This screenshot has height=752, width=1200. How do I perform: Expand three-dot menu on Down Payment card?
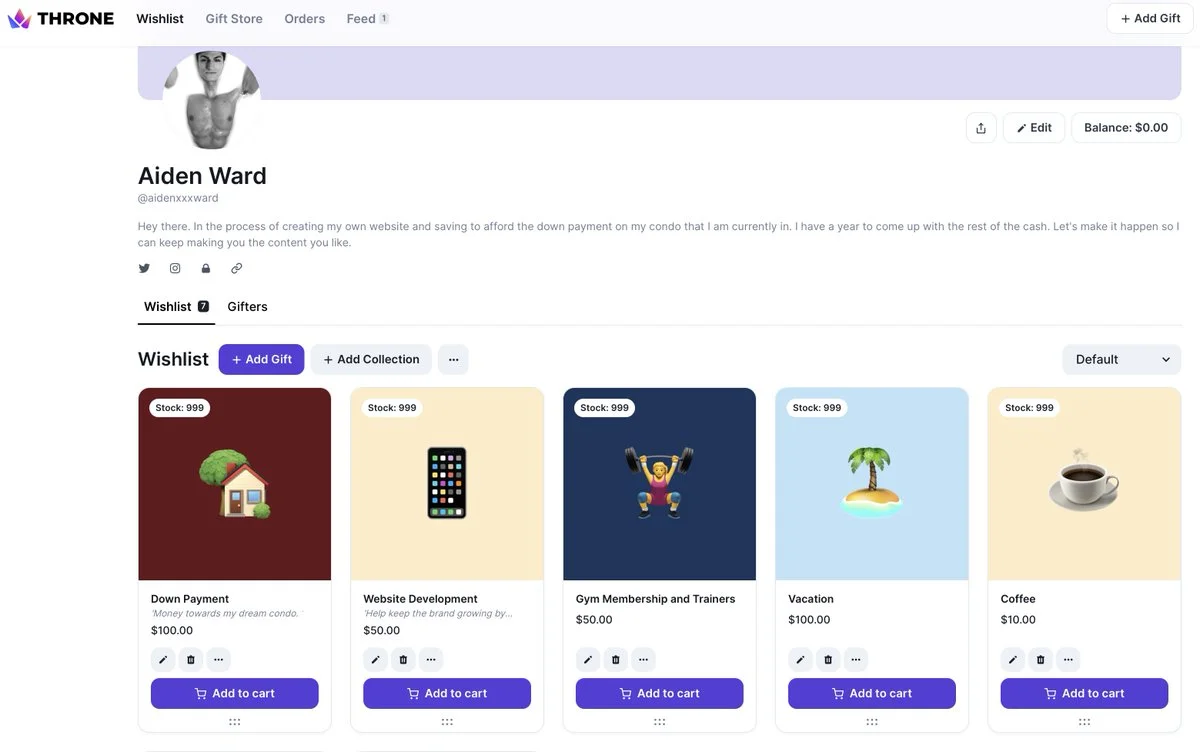[219, 659]
